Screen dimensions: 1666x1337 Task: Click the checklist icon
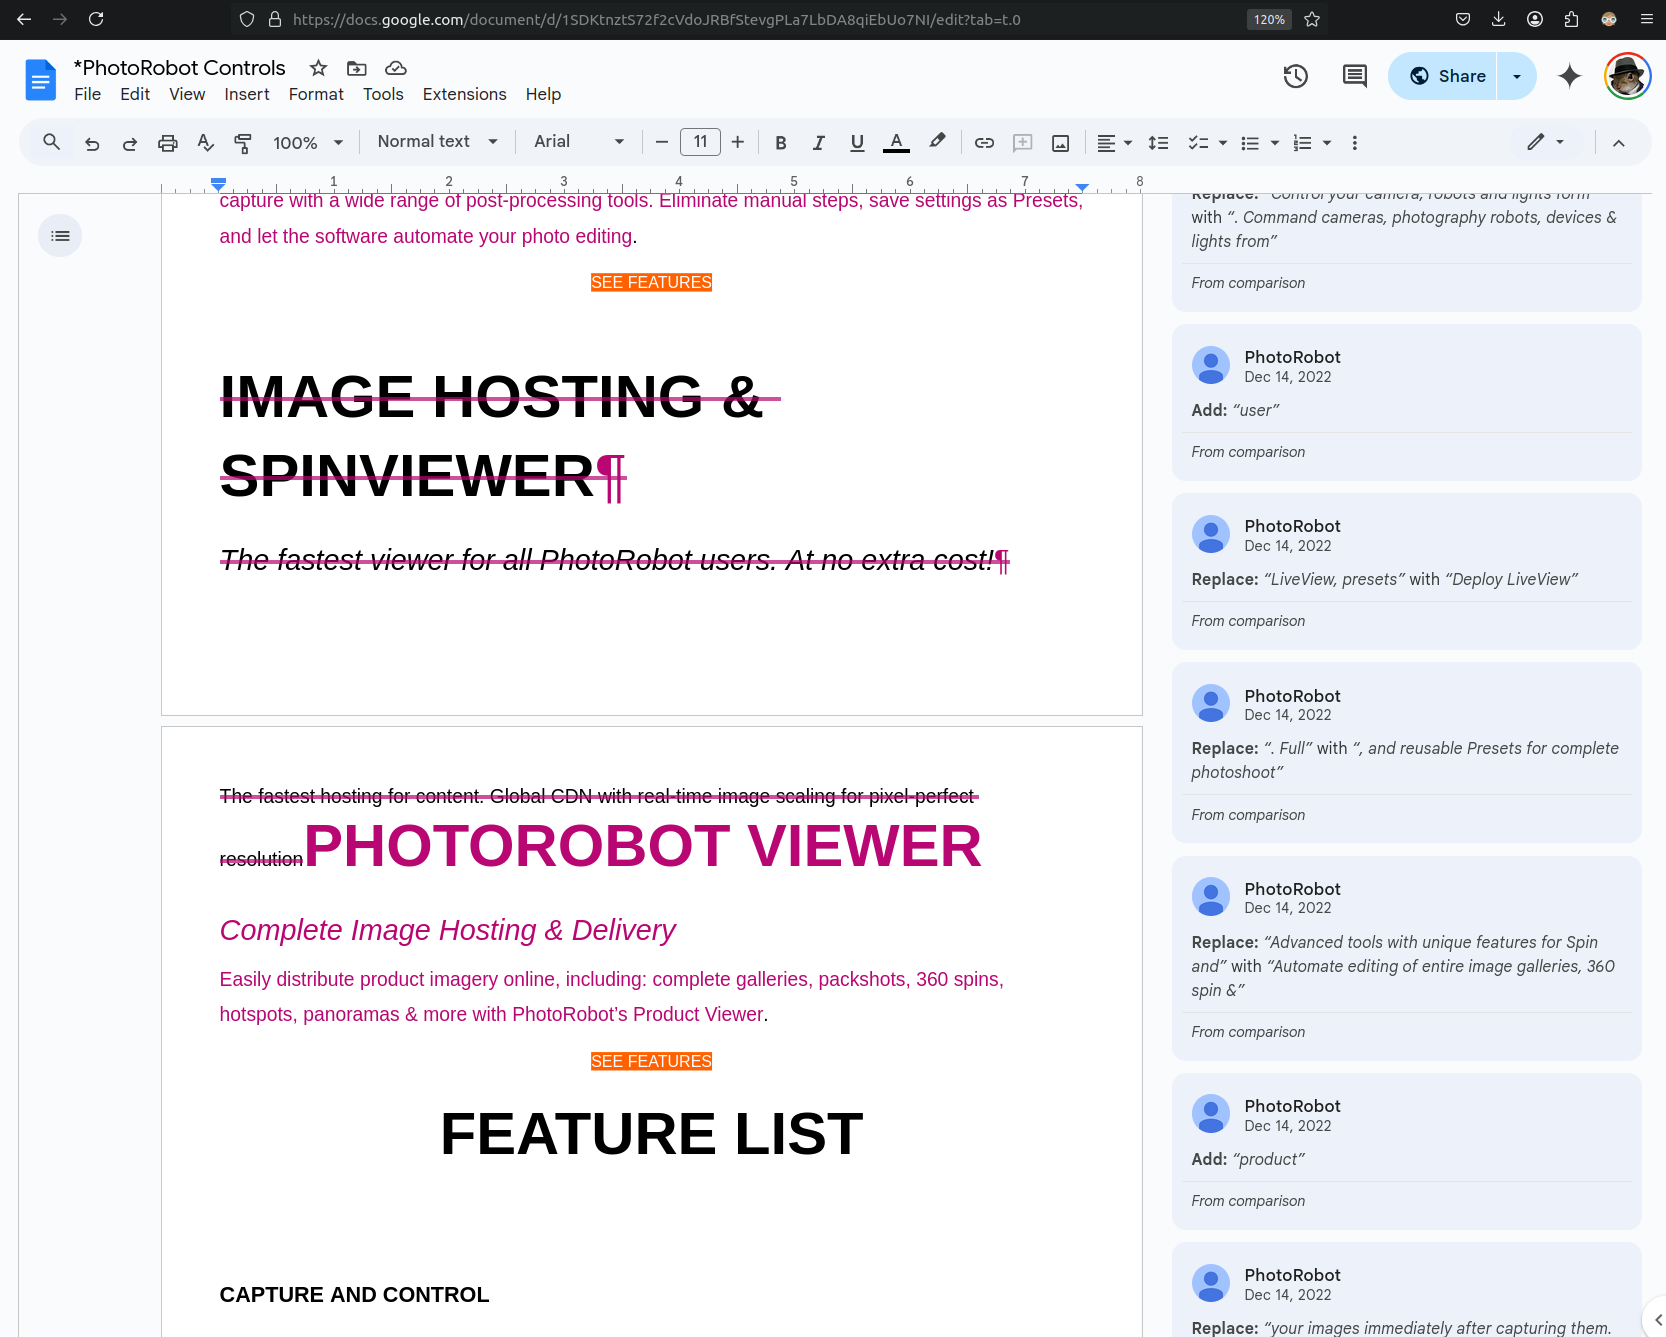pos(1198,143)
